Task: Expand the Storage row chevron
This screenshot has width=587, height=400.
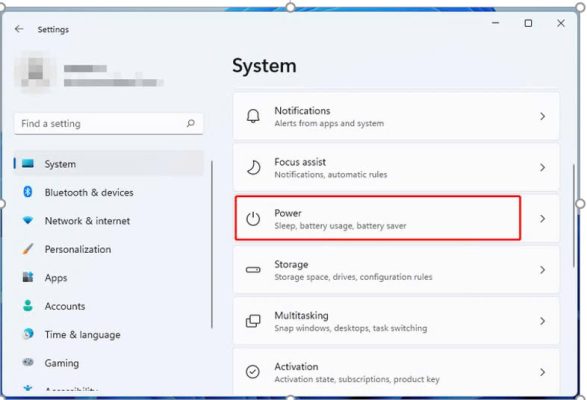Action: (542, 270)
